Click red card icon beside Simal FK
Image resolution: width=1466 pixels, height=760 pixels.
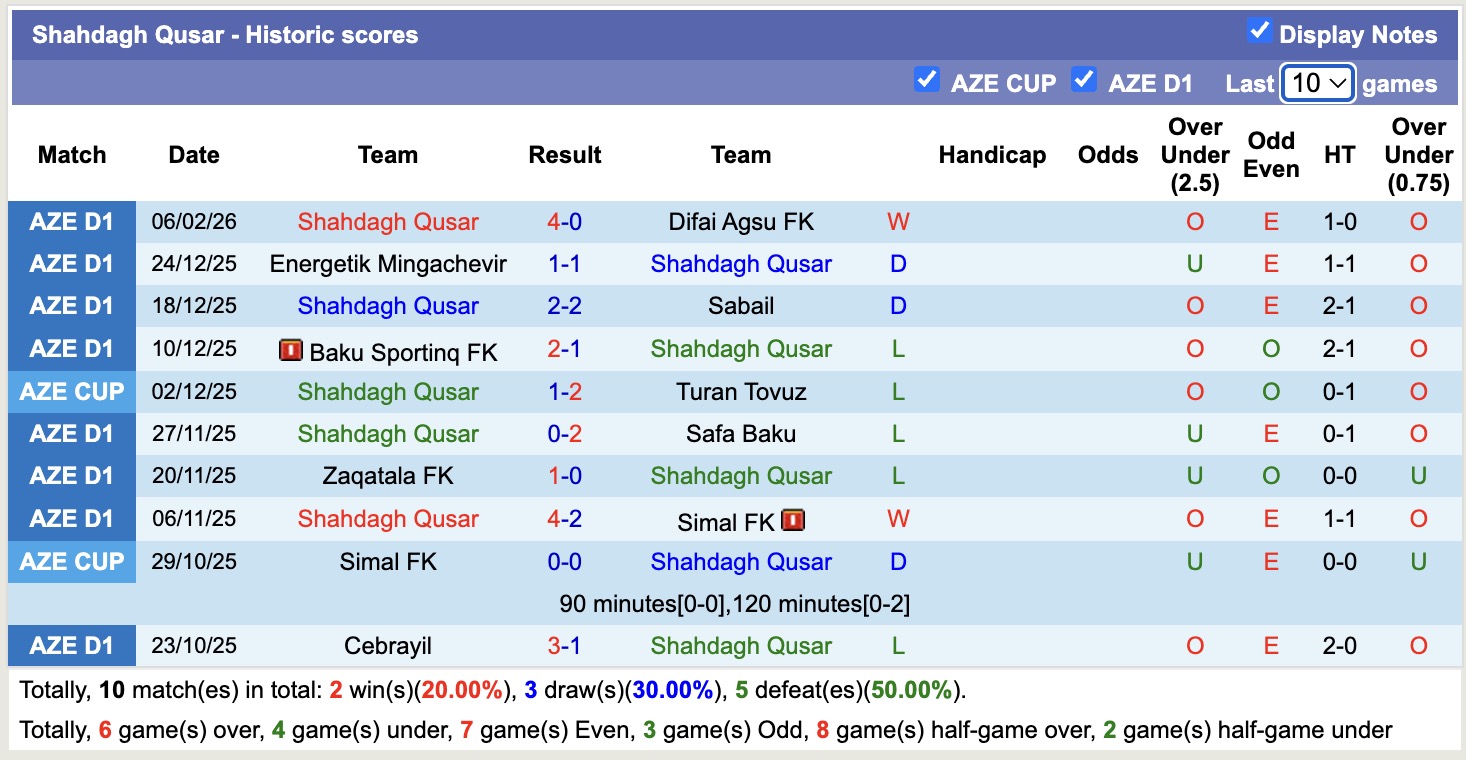coord(793,520)
